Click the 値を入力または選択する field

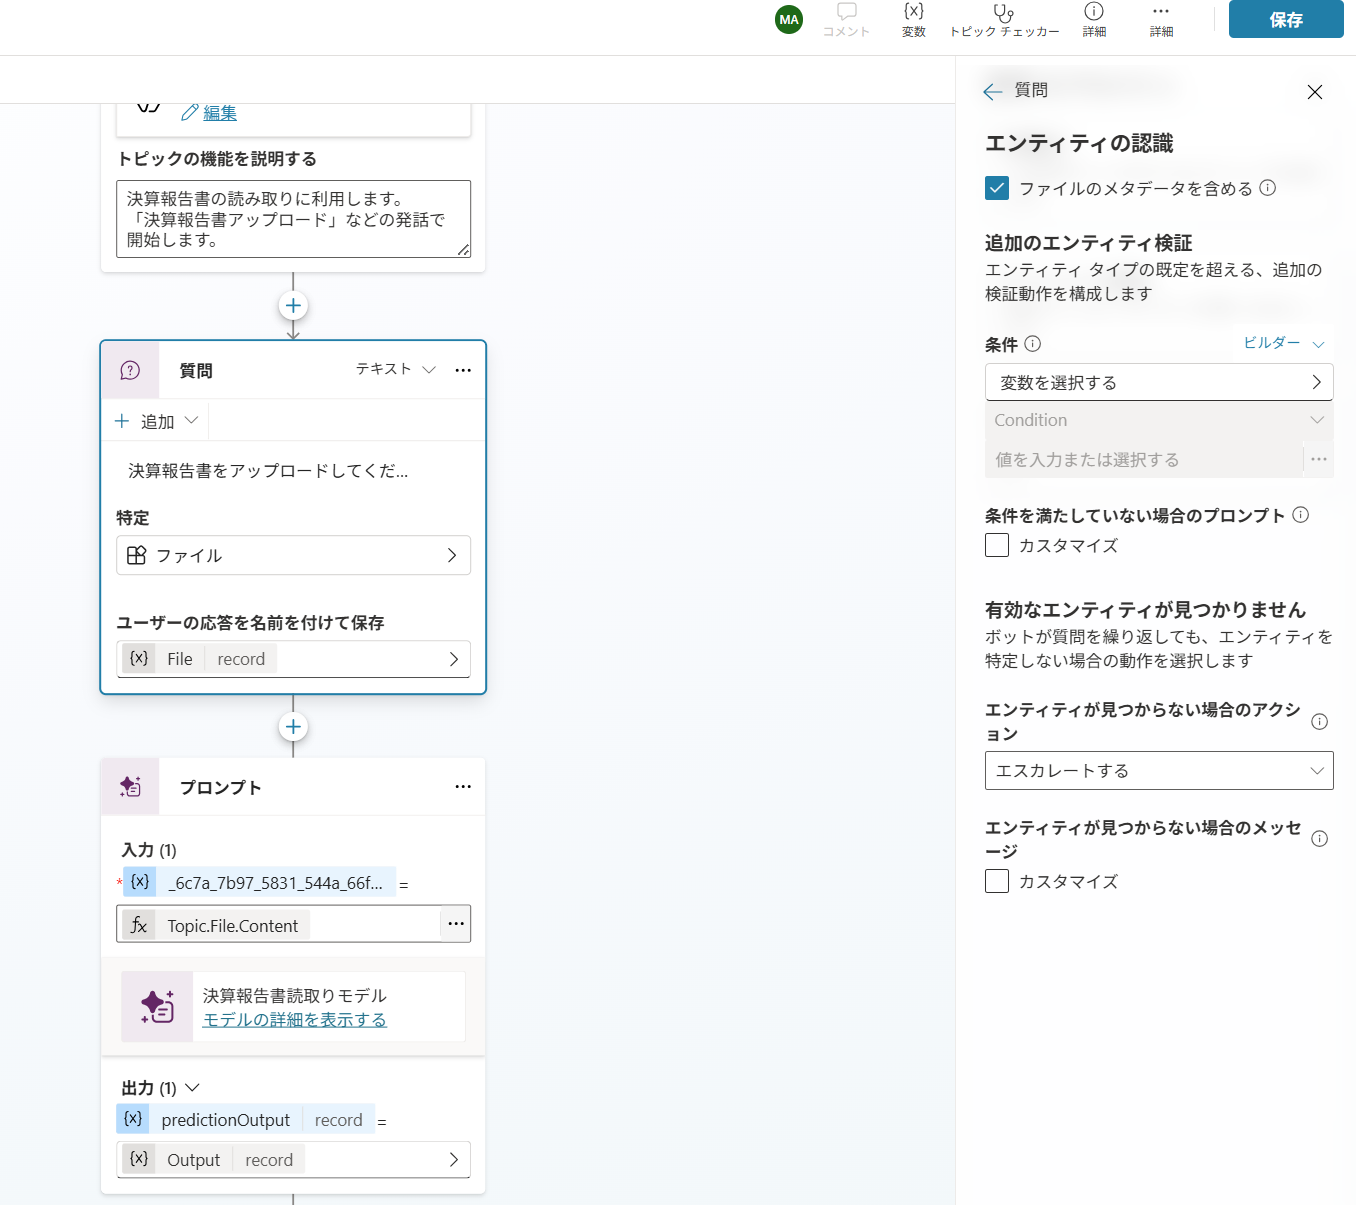1144,460
